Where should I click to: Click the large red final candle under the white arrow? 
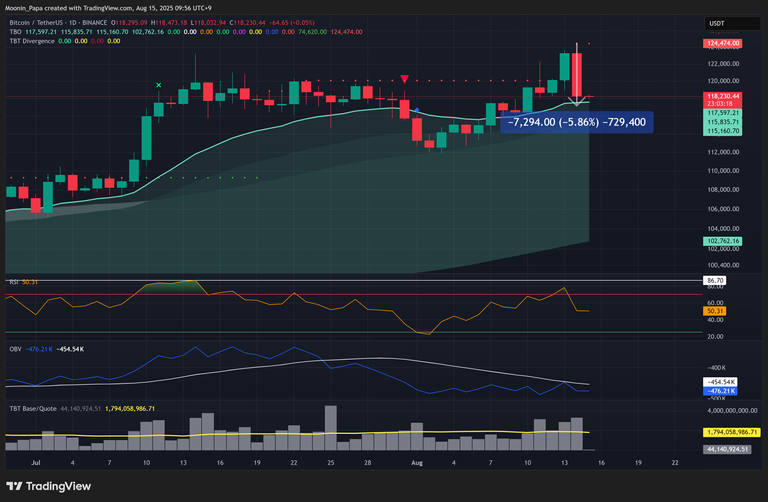[576, 75]
